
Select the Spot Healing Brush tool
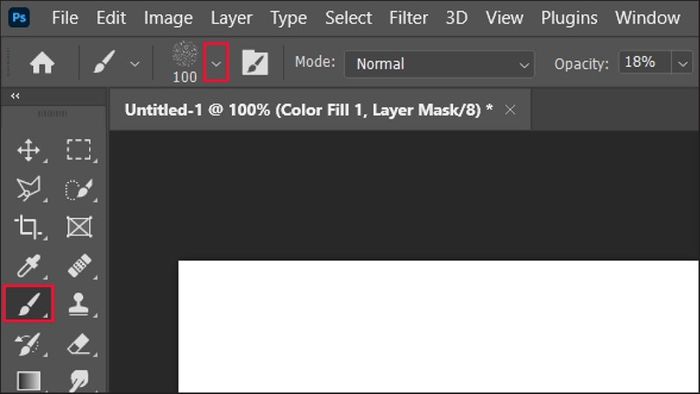(x=79, y=266)
